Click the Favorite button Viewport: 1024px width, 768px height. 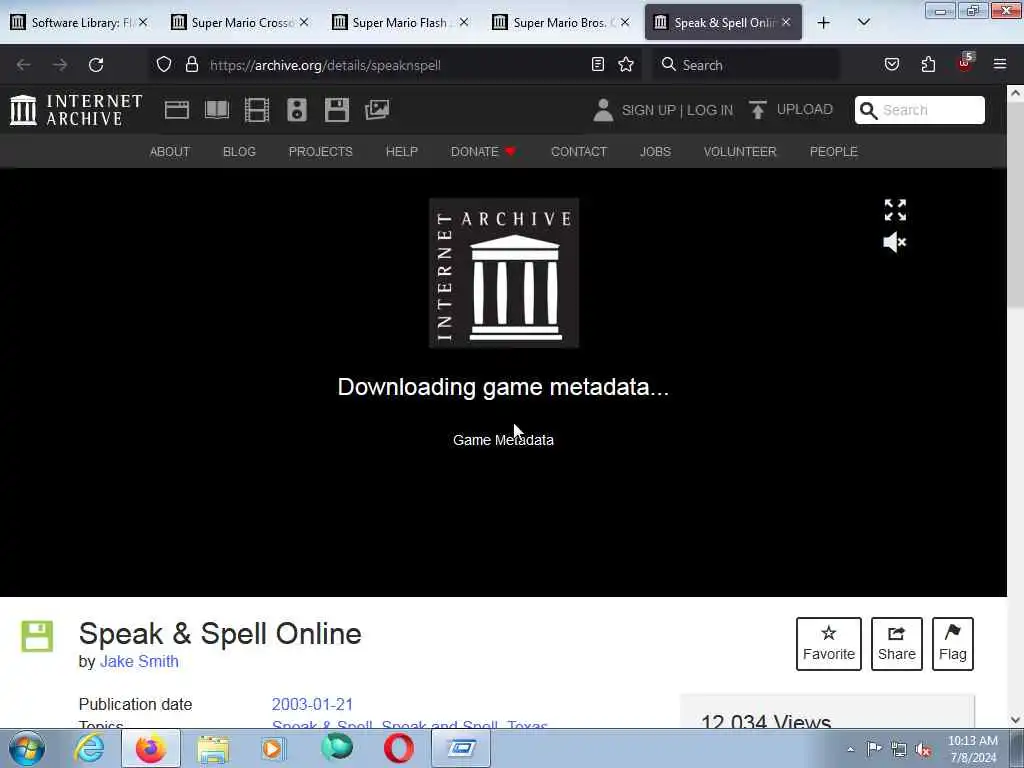pyautogui.click(x=829, y=643)
